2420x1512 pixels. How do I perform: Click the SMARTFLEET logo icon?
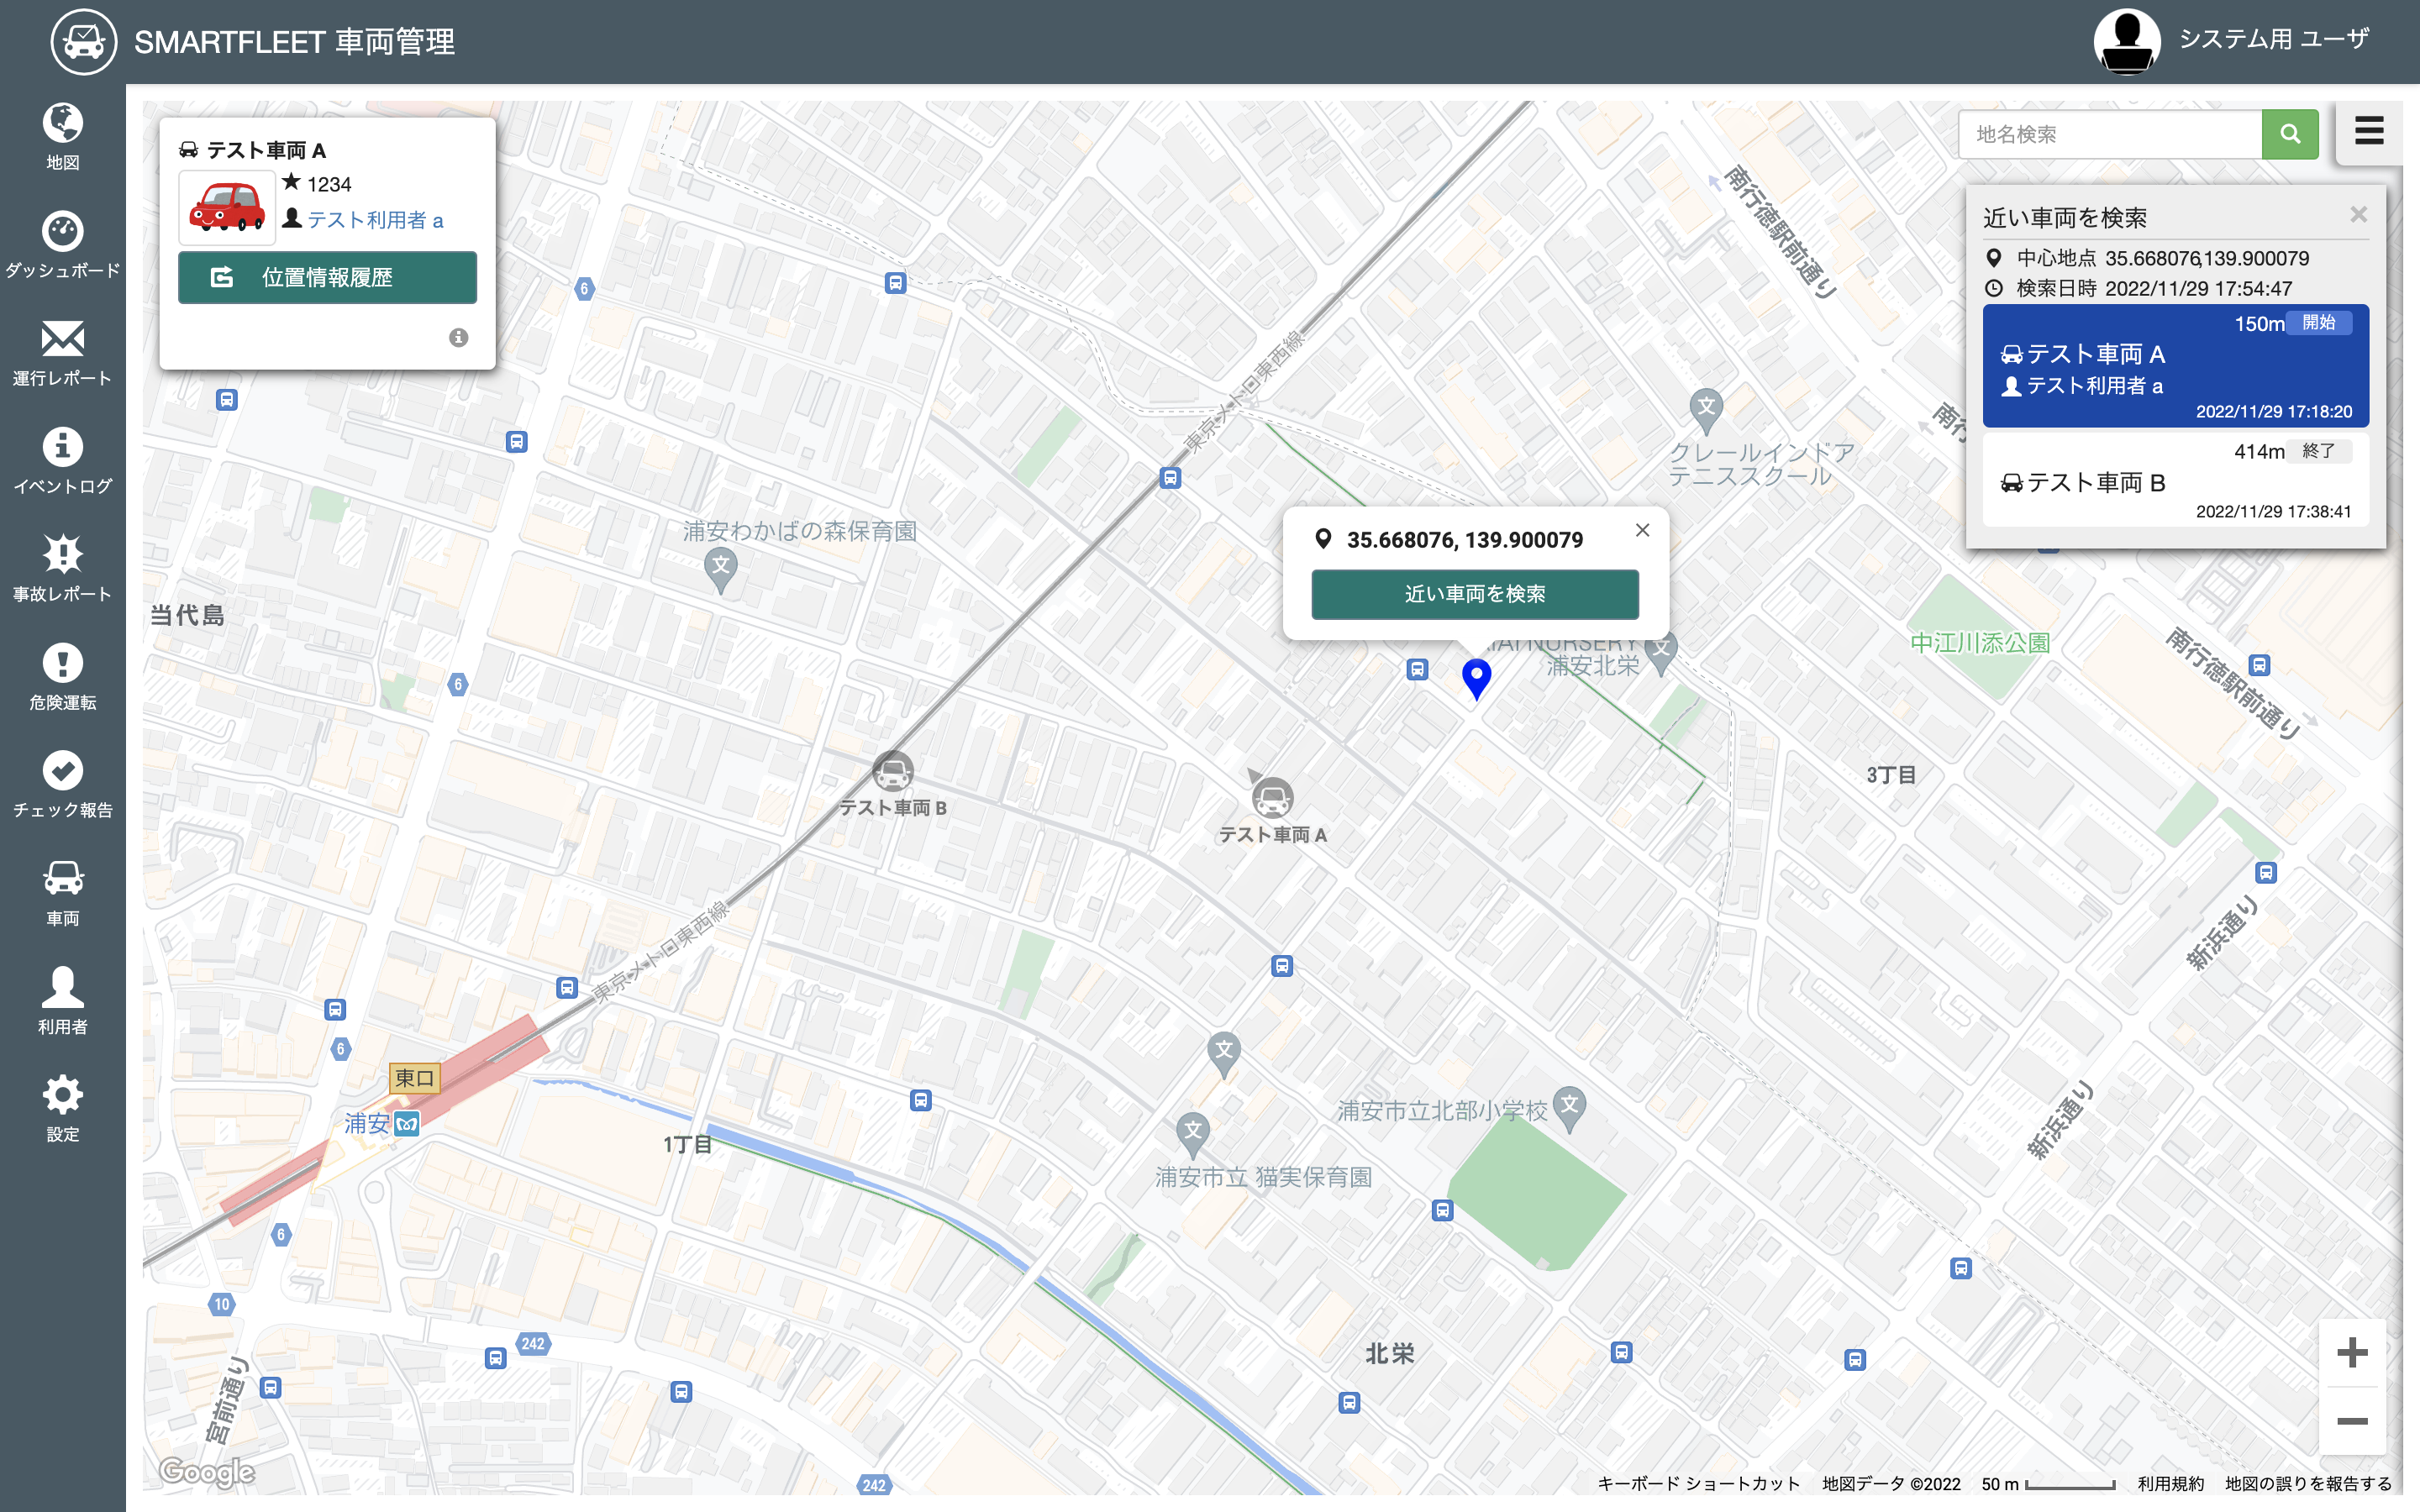[84, 42]
